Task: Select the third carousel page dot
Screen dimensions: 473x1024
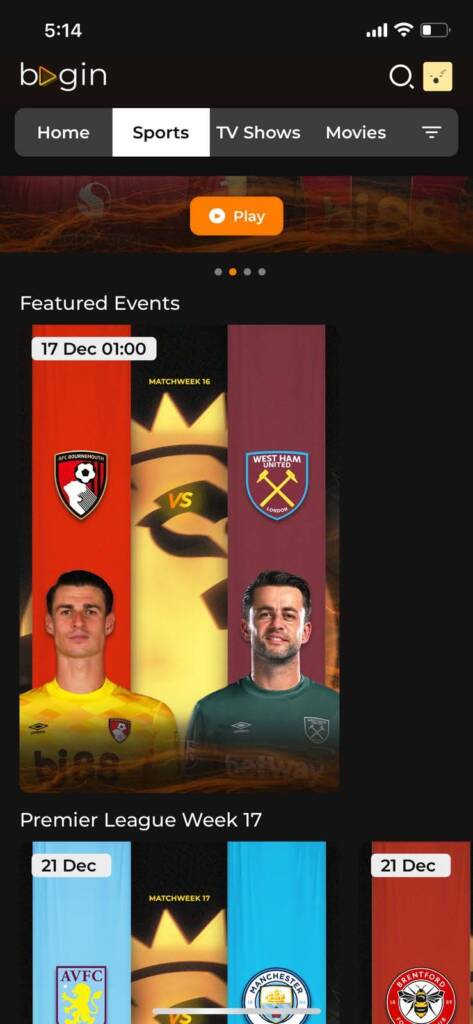Action: click(247, 272)
